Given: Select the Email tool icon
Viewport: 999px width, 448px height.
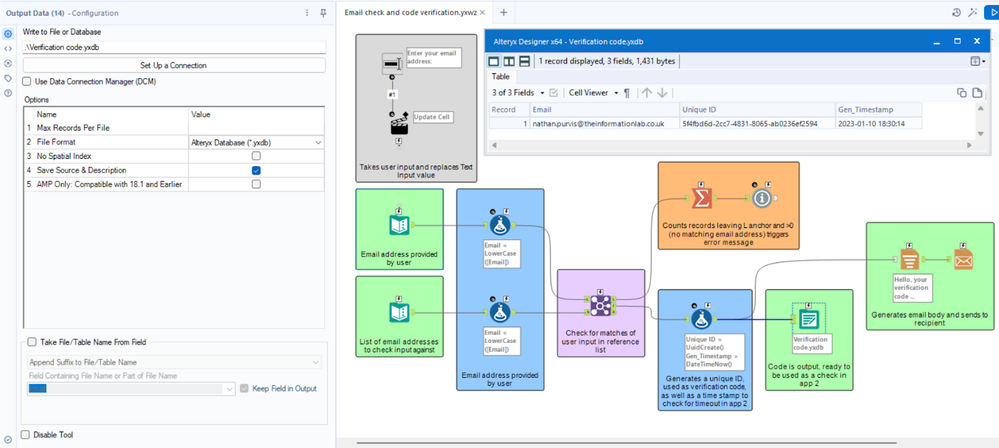Looking at the screenshot, I should pos(963,259).
